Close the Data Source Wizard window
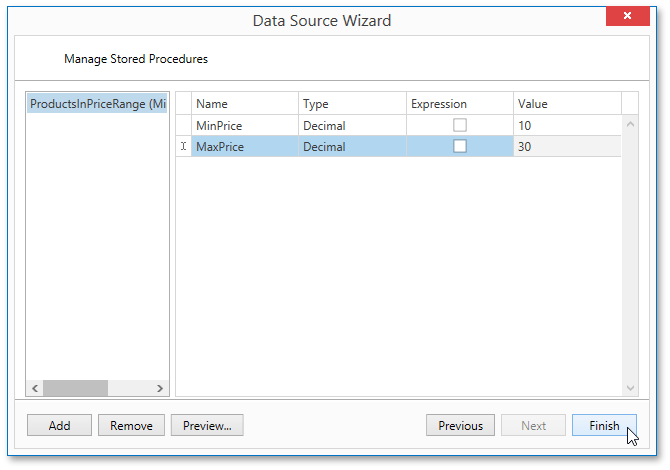The width and height of the screenshot is (670, 470). point(627,17)
